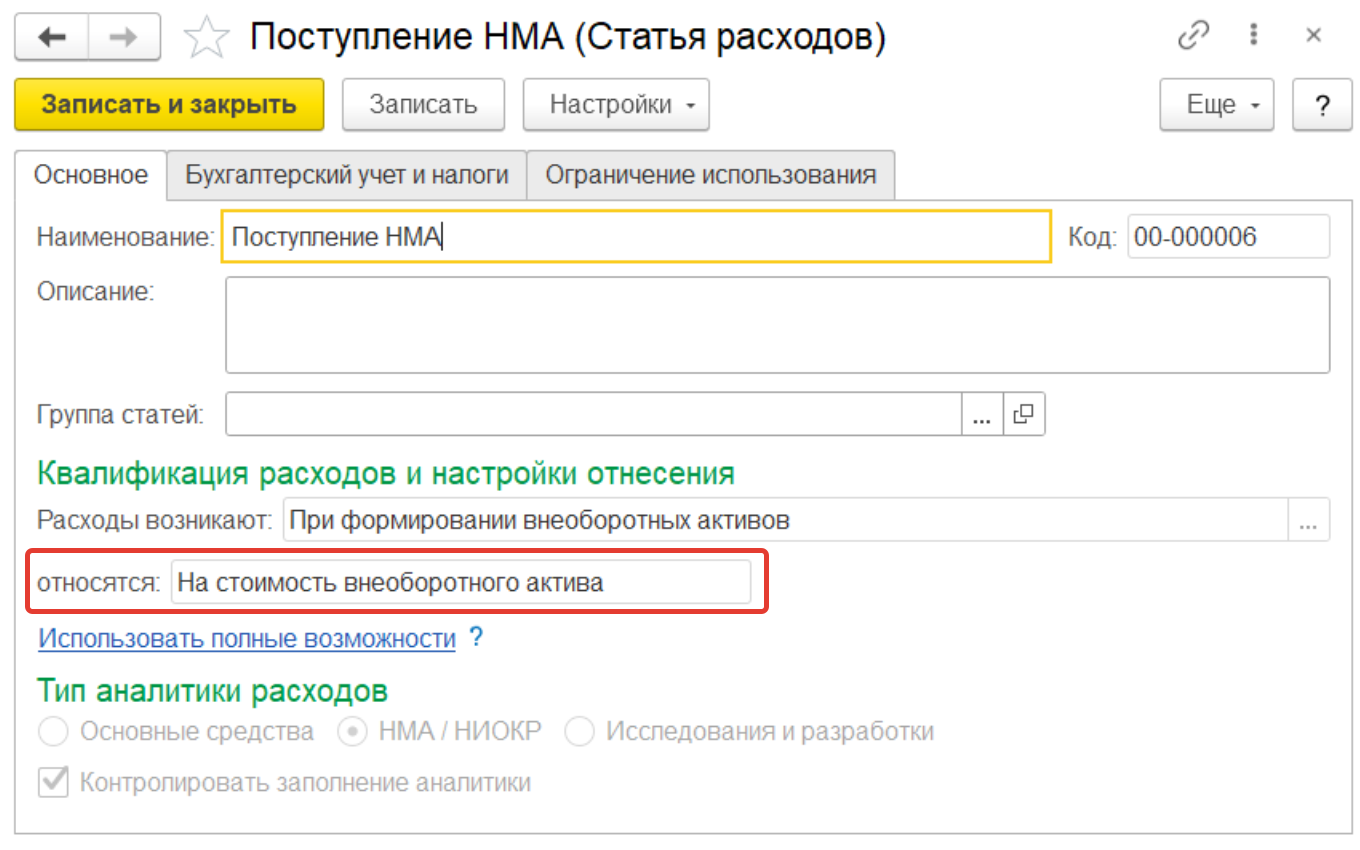Open the three-dot vertical menu
This screenshot has width=1360, height=850.
pyautogui.click(x=1253, y=36)
